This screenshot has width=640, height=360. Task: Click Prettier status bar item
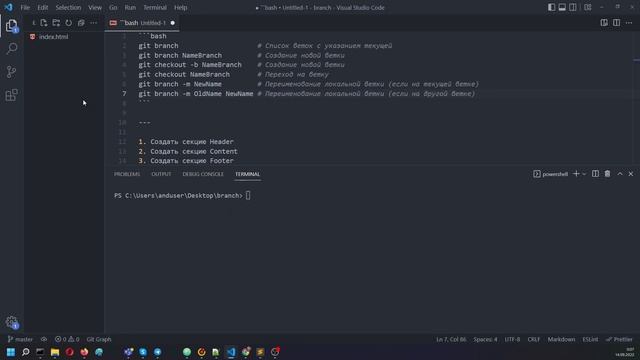[x=619, y=339]
